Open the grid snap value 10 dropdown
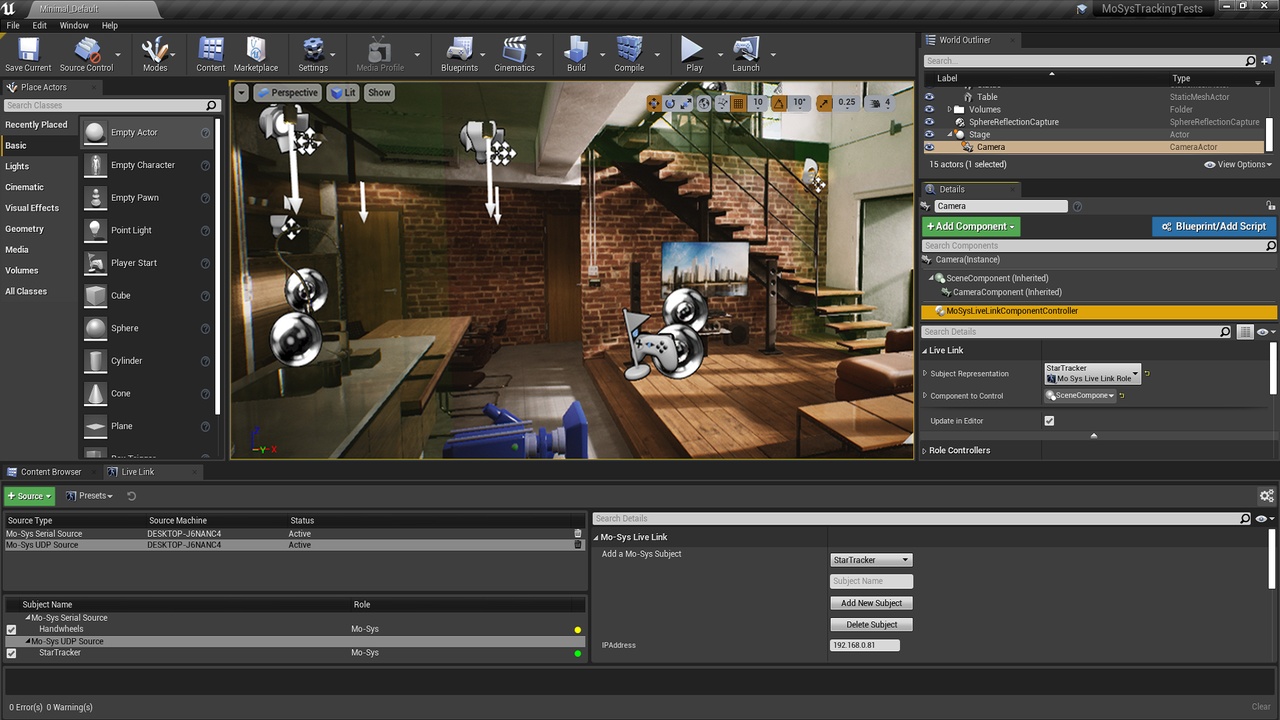Viewport: 1280px width, 720px height. tap(758, 103)
